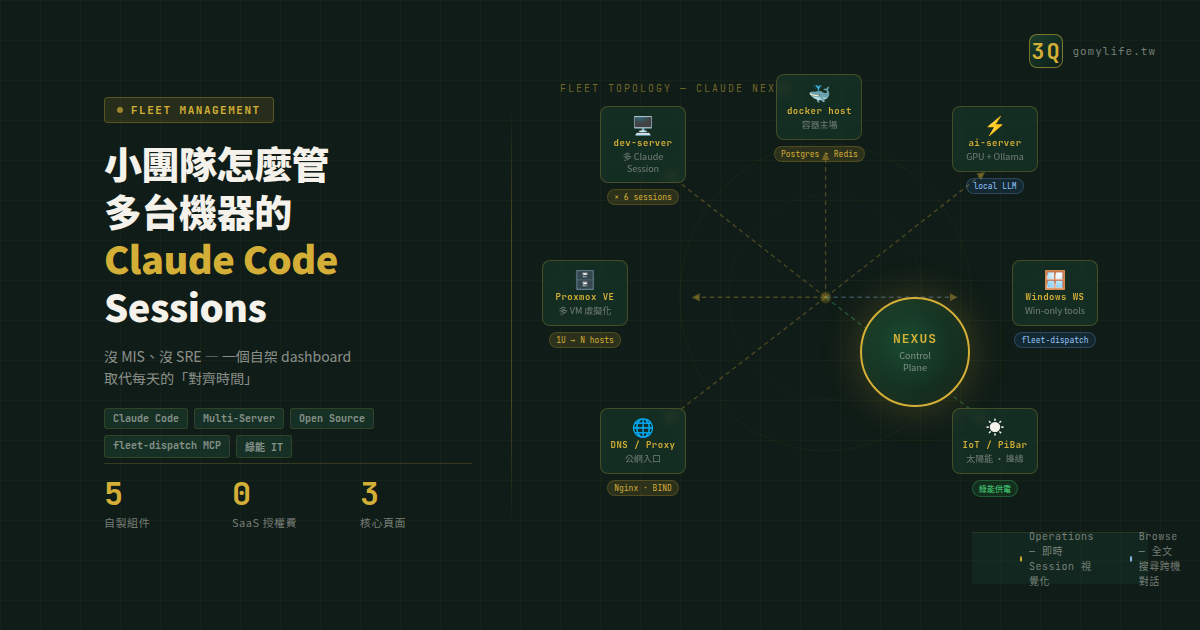Click the topology center hub dot
The width and height of the screenshot is (1200, 630).
[x=825, y=297]
